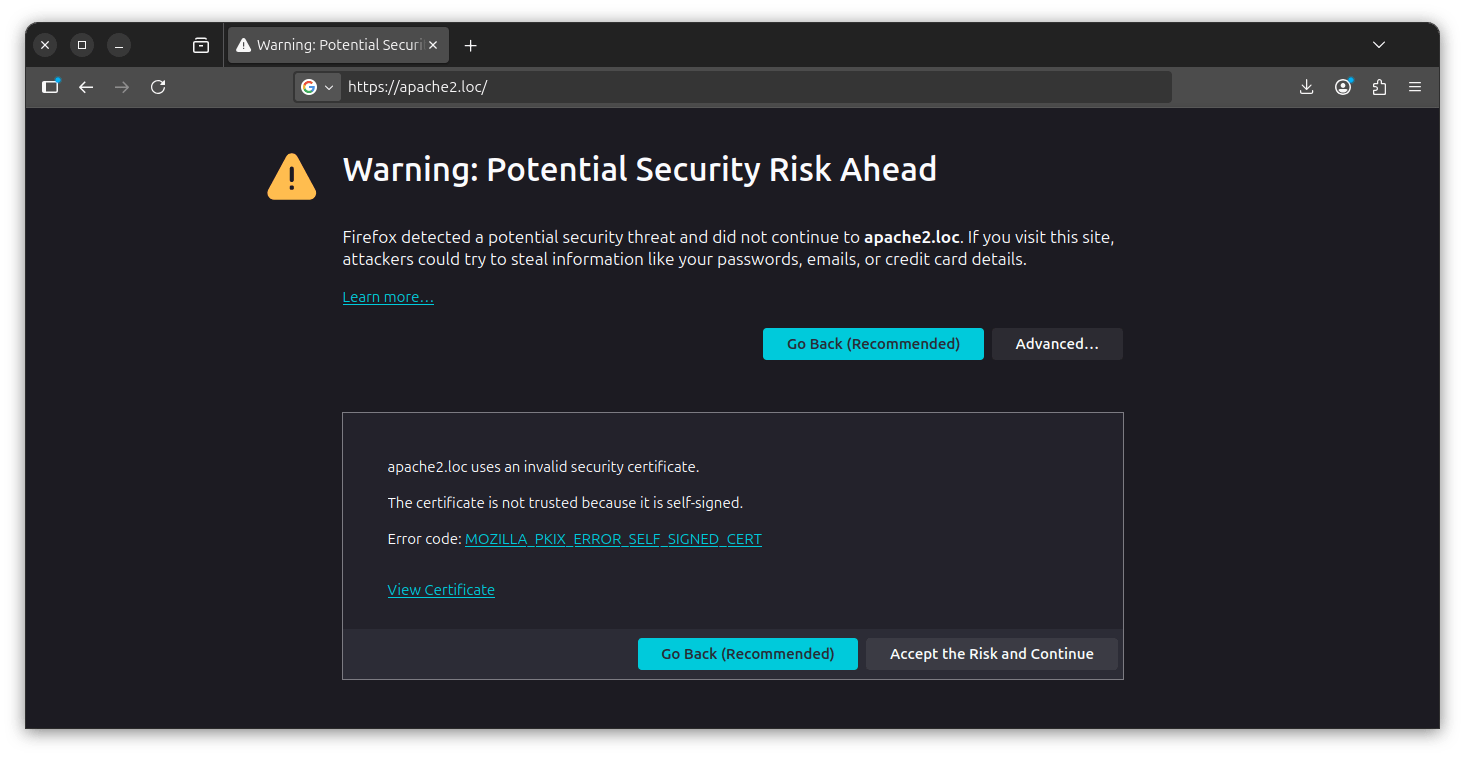Click upper Go Back (Recommended) button beside Advanced
This screenshot has height=757, width=1465.
[873, 344]
